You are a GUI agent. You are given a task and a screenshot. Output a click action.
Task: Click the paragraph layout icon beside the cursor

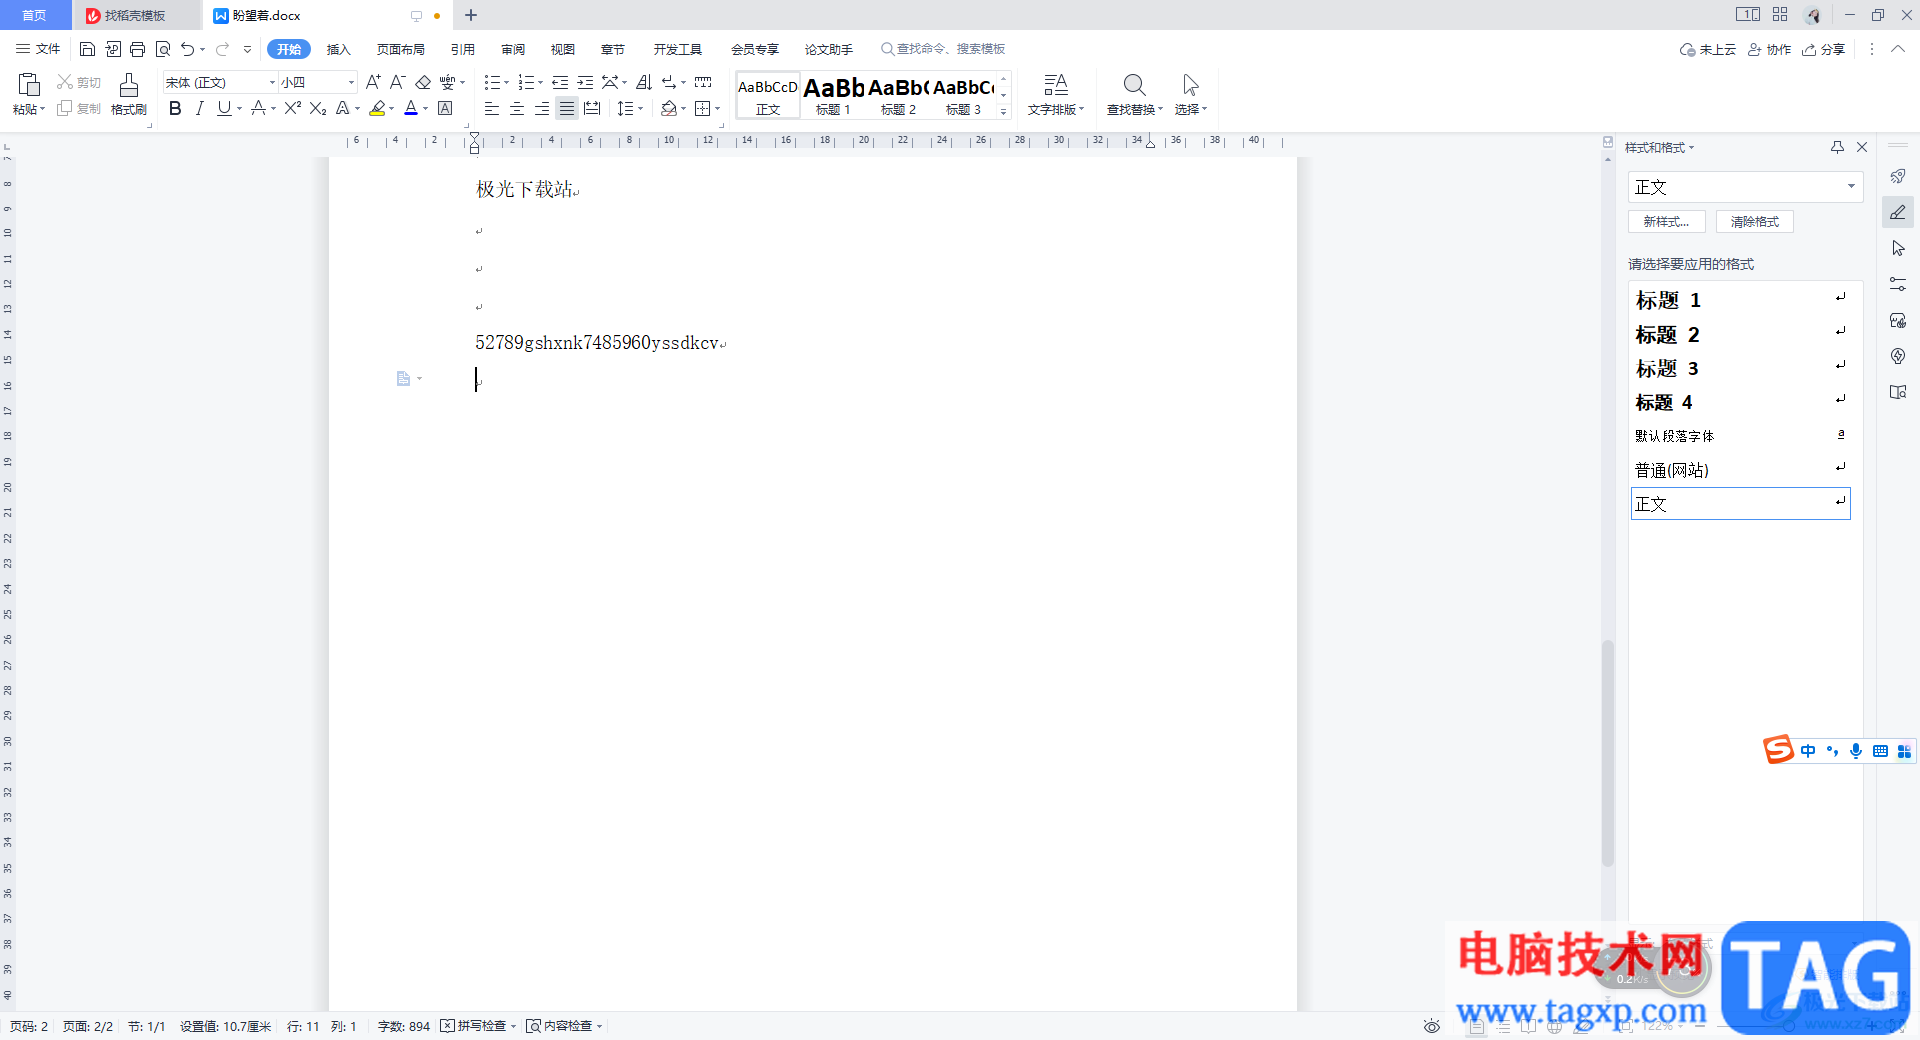pos(403,378)
